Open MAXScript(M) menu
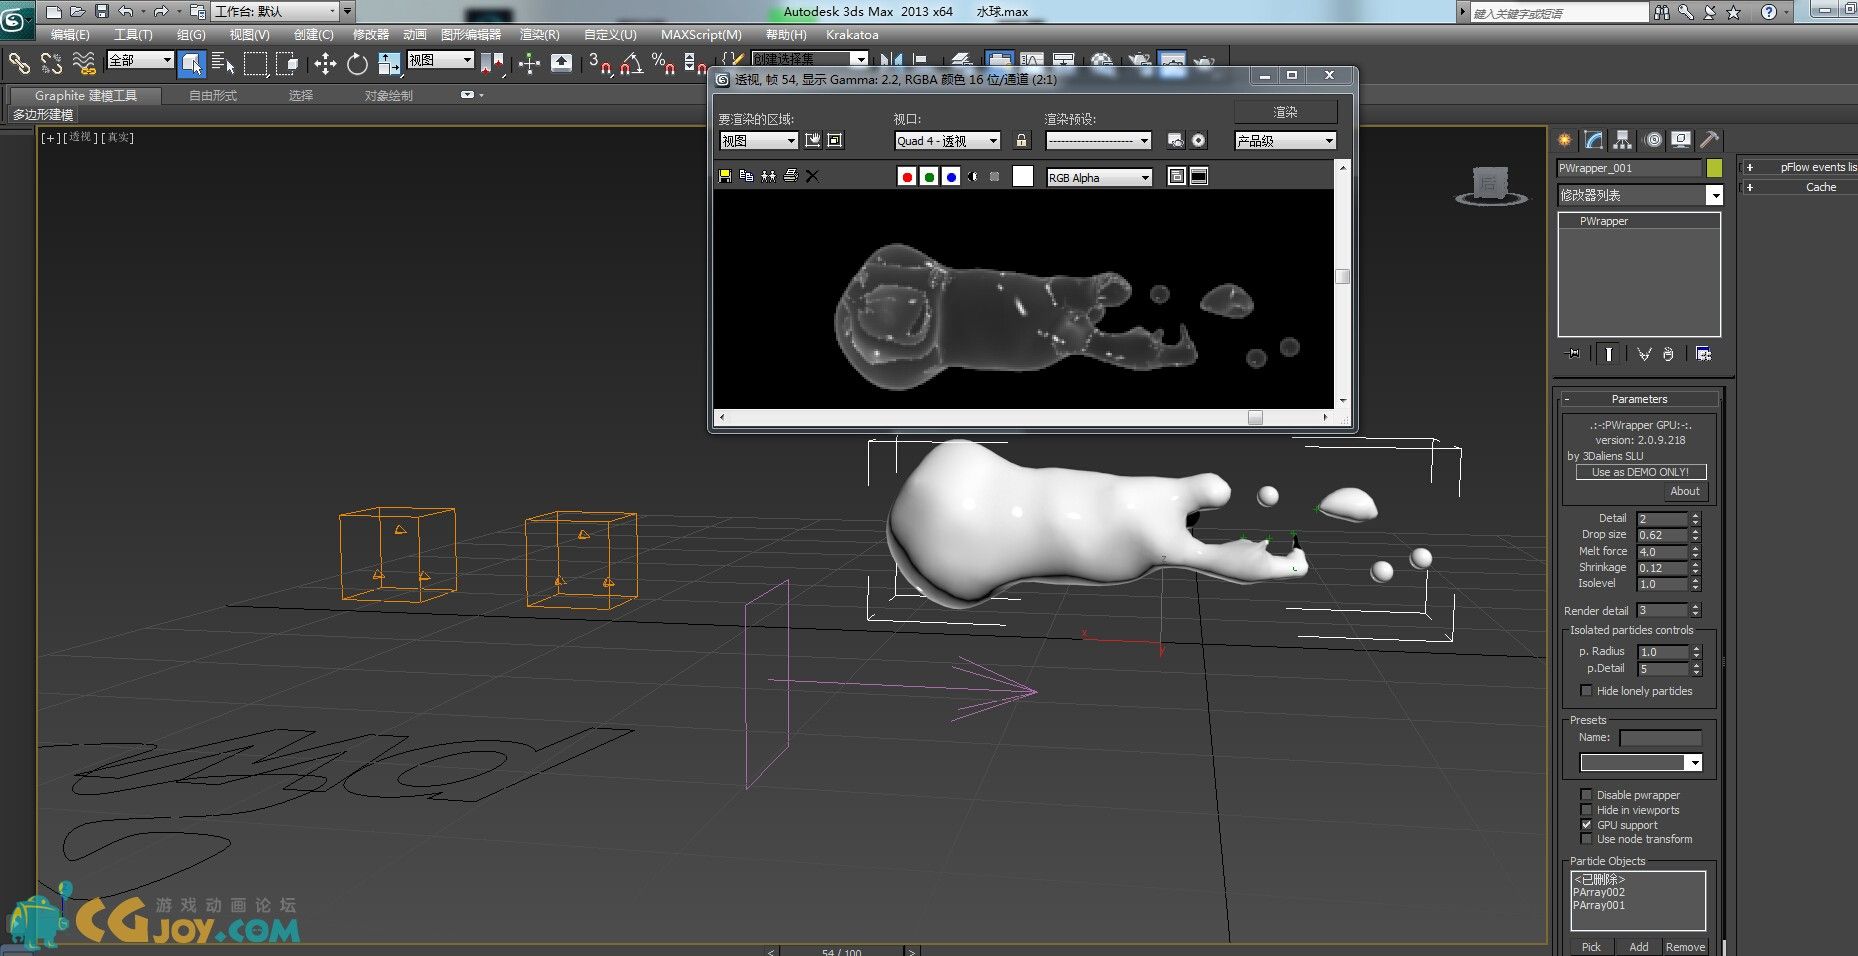Image resolution: width=1858 pixels, height=956 pixels. (x=701, y=34)
